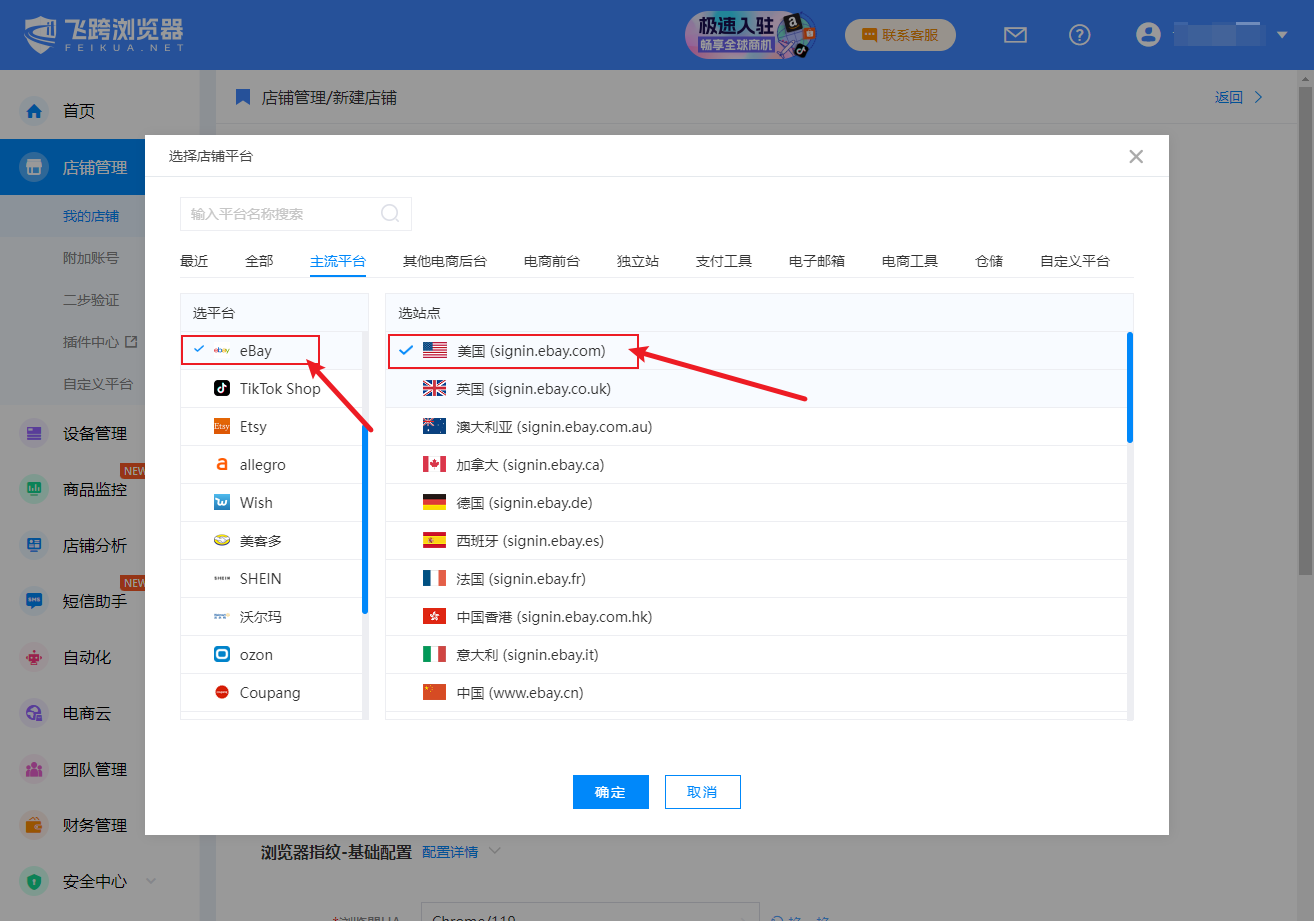Select the checked eBay platform entry

point(255,350)
